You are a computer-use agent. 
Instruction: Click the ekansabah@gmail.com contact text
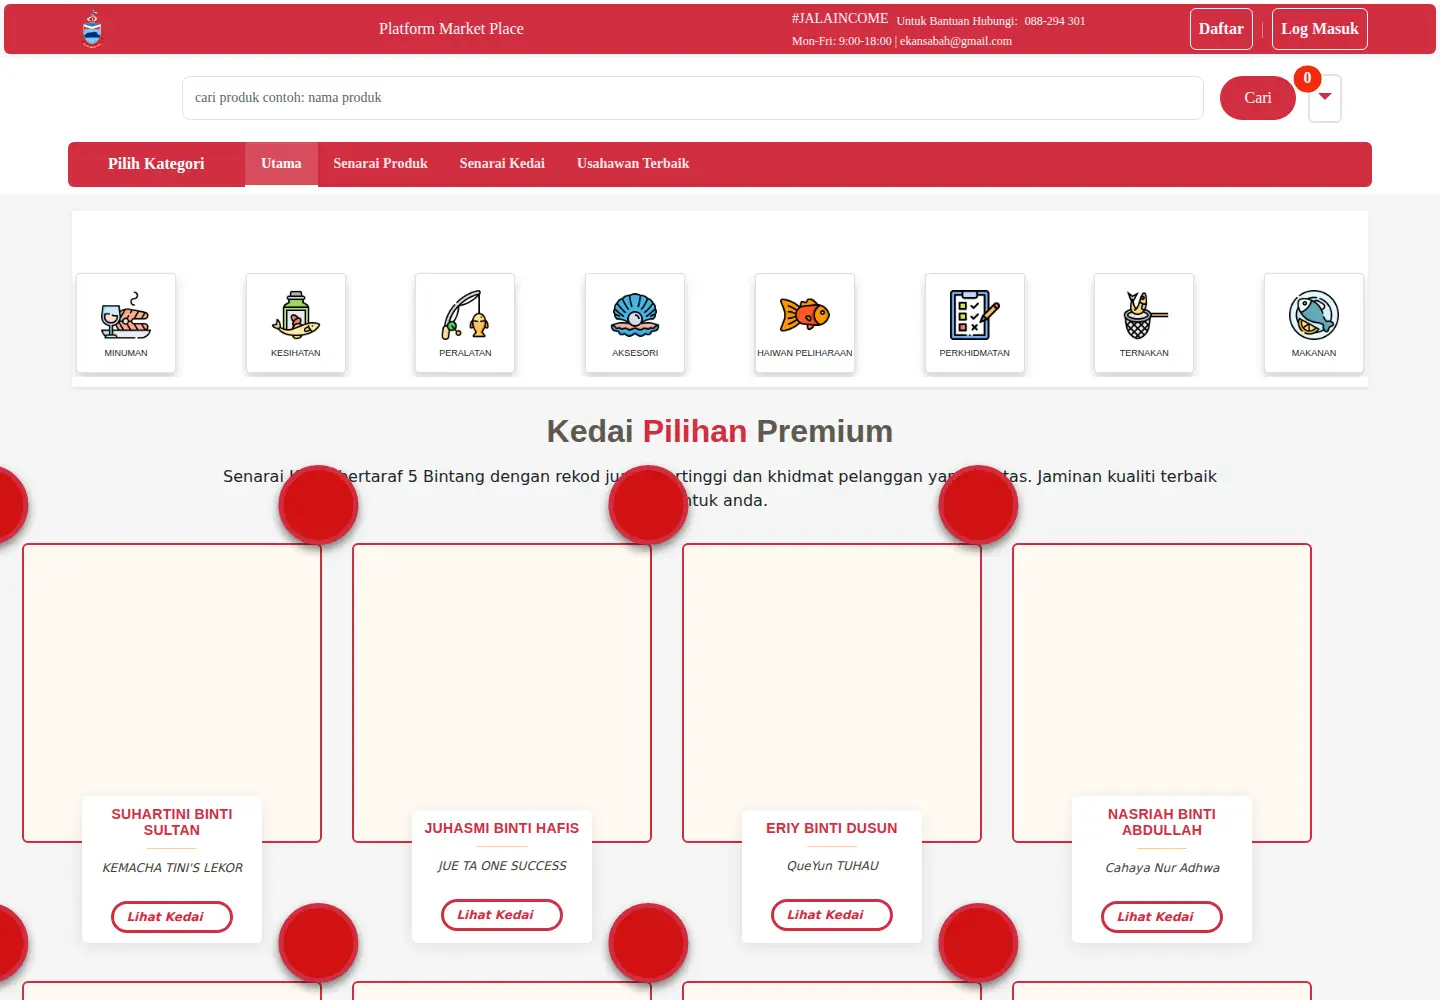(956, 41)
